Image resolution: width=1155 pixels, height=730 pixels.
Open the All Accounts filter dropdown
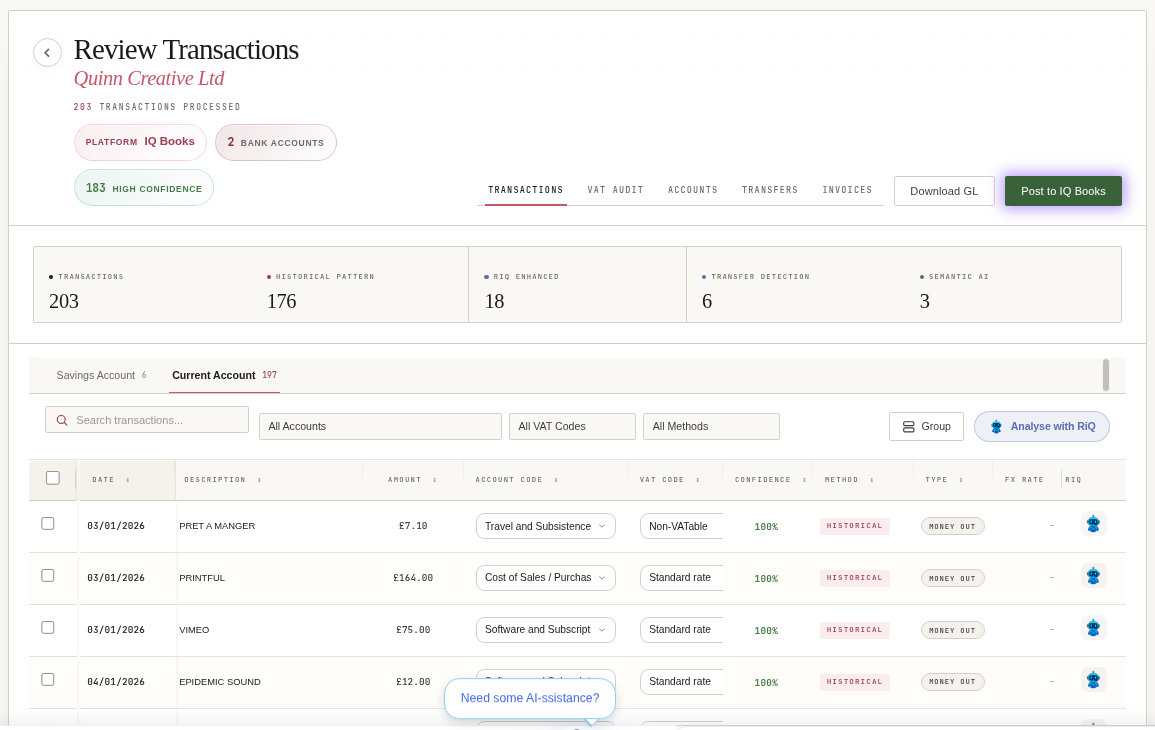[x=380, y=427]
